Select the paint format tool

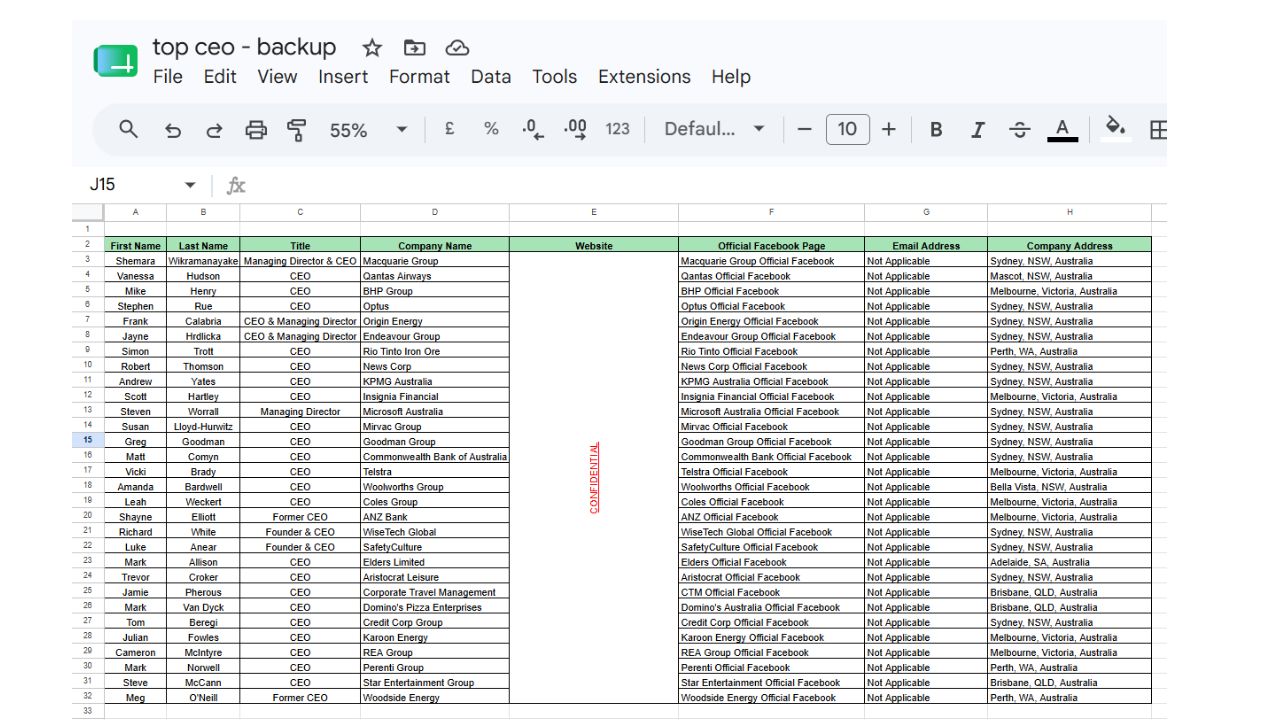297,130
